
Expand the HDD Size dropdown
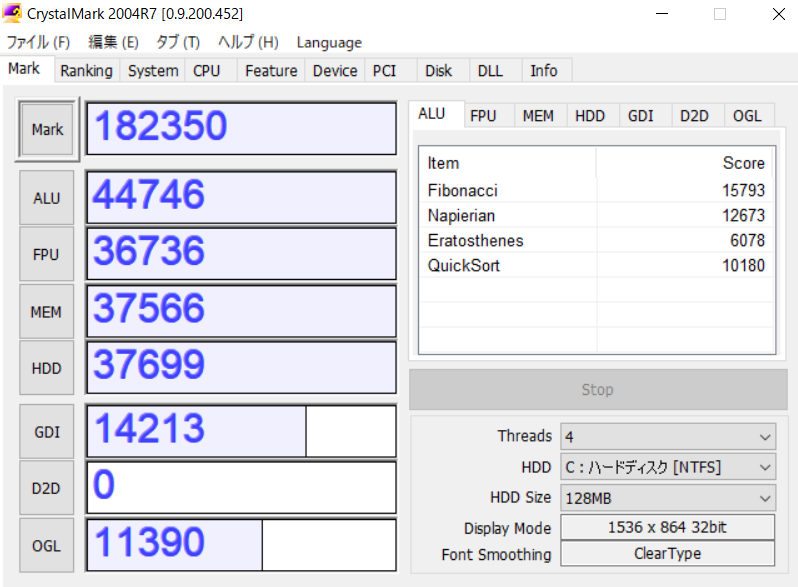coord(667,498)
